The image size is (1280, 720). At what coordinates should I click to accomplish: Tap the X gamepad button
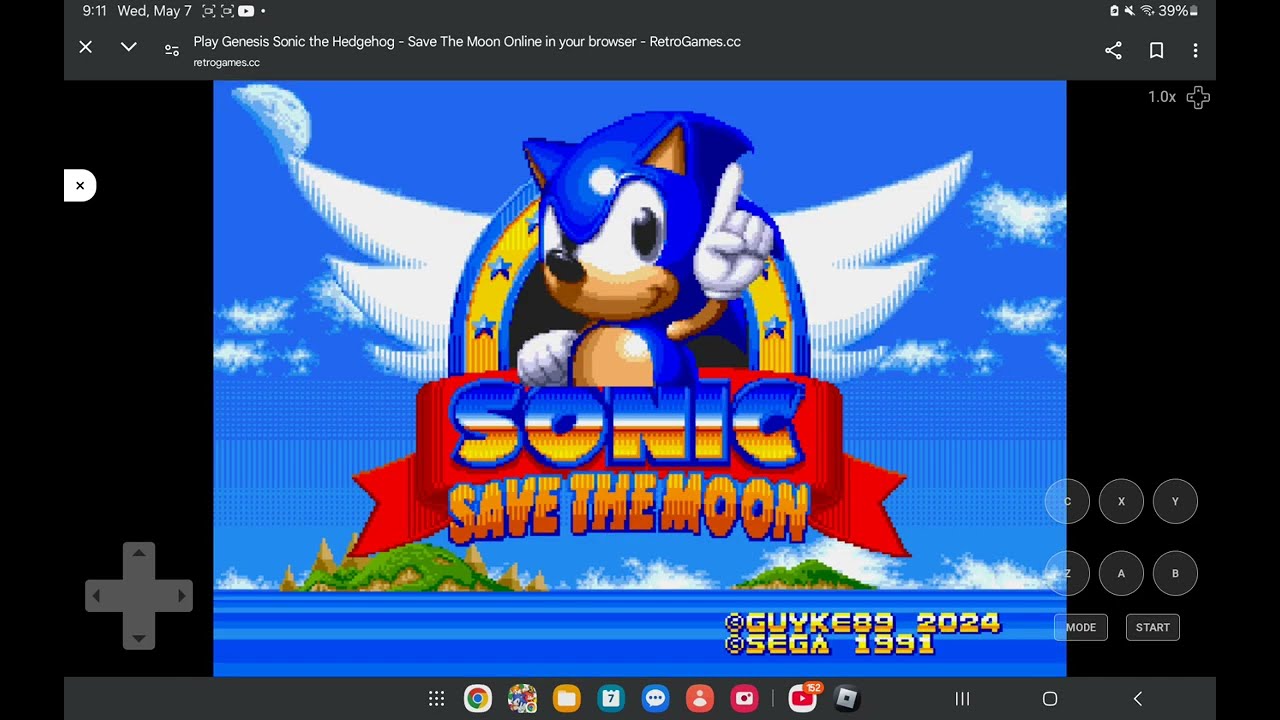[1121, 502]
